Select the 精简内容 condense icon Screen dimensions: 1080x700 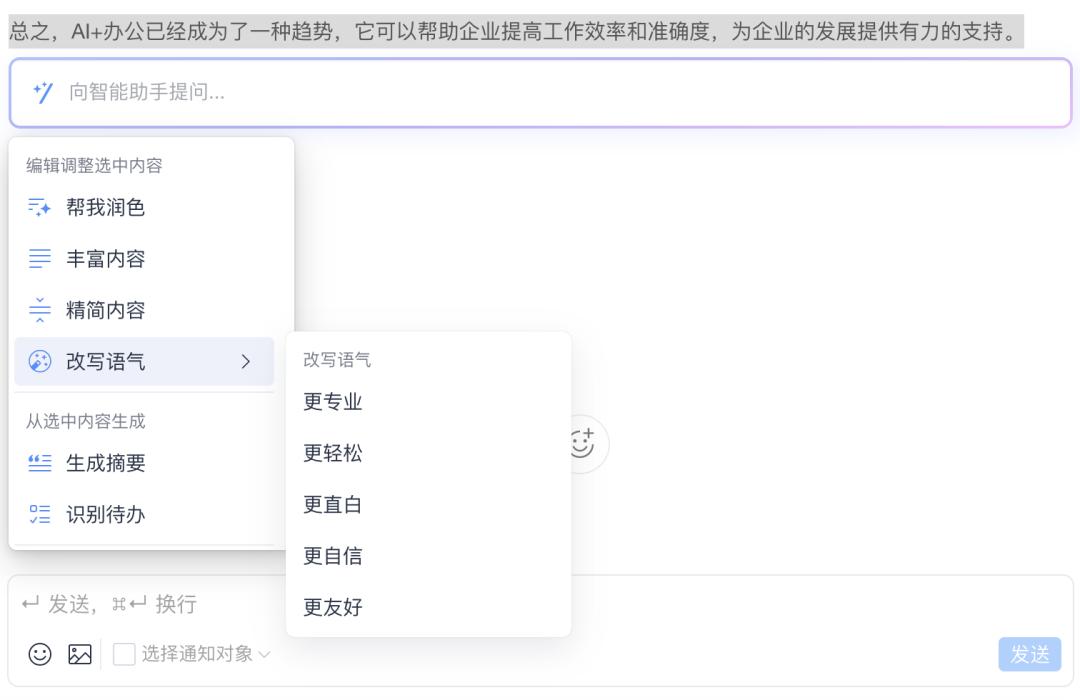[39, 310]
